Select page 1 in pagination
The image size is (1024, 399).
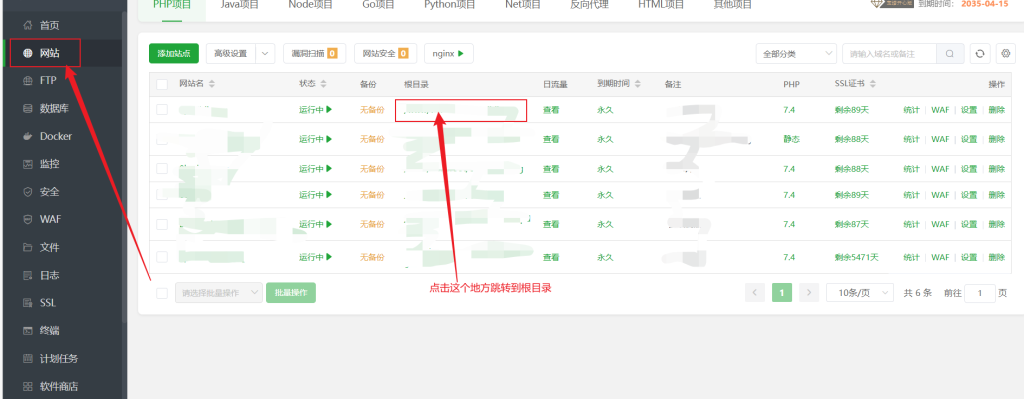(782, 293)
